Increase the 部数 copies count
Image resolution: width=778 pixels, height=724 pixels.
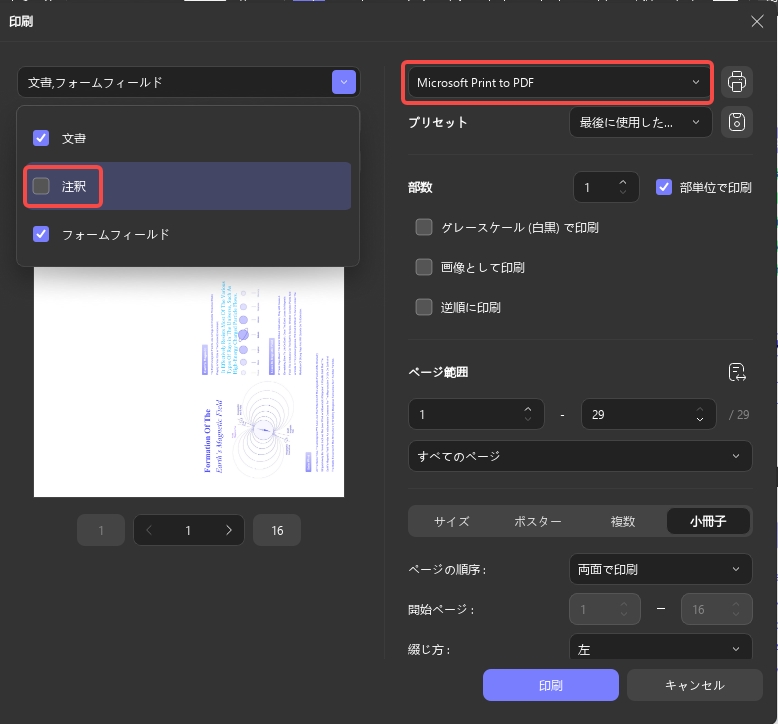pos(623,182)
